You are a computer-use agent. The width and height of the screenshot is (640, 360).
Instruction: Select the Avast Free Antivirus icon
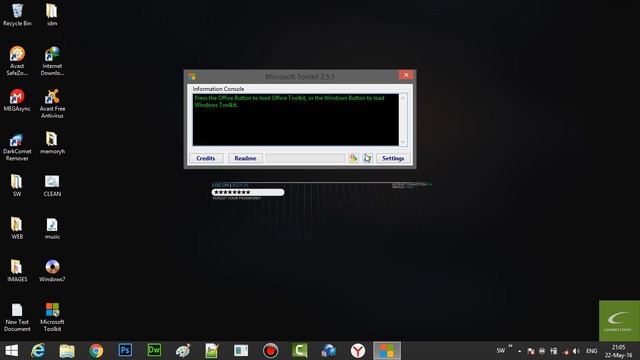[52, 104]
